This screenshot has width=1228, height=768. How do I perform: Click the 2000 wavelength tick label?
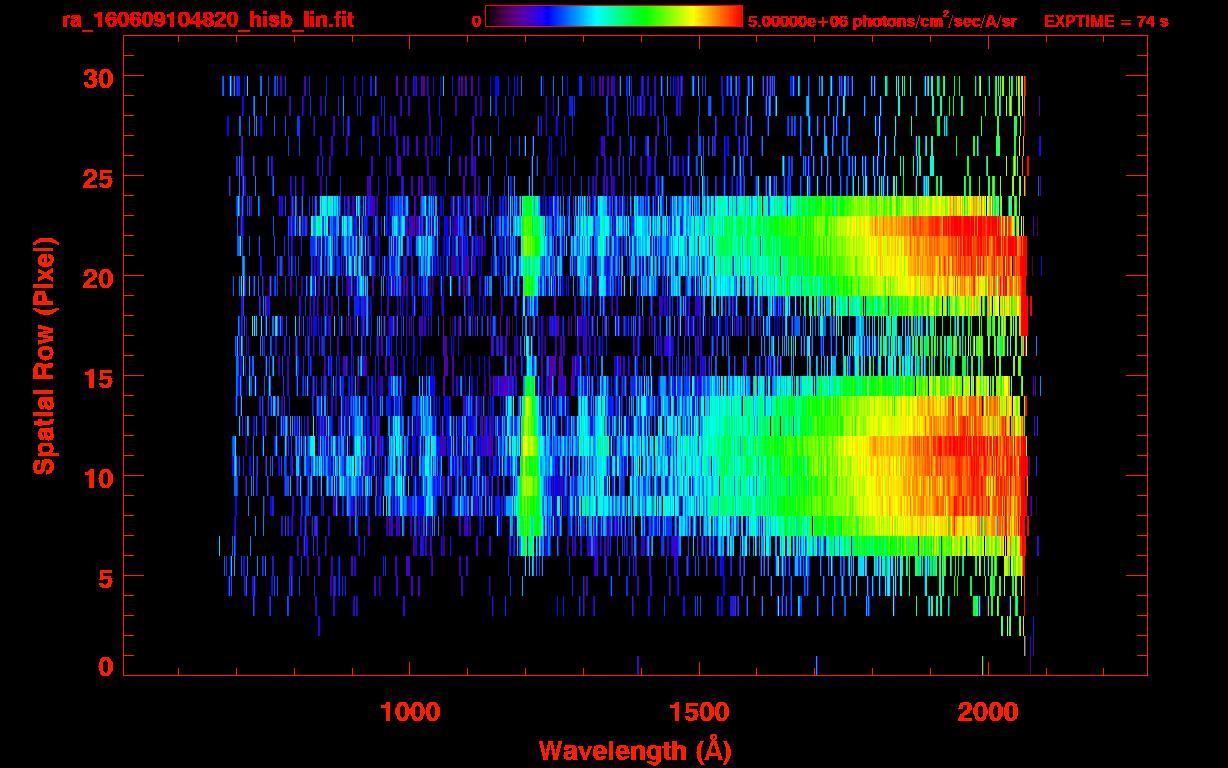coord(986,712)
